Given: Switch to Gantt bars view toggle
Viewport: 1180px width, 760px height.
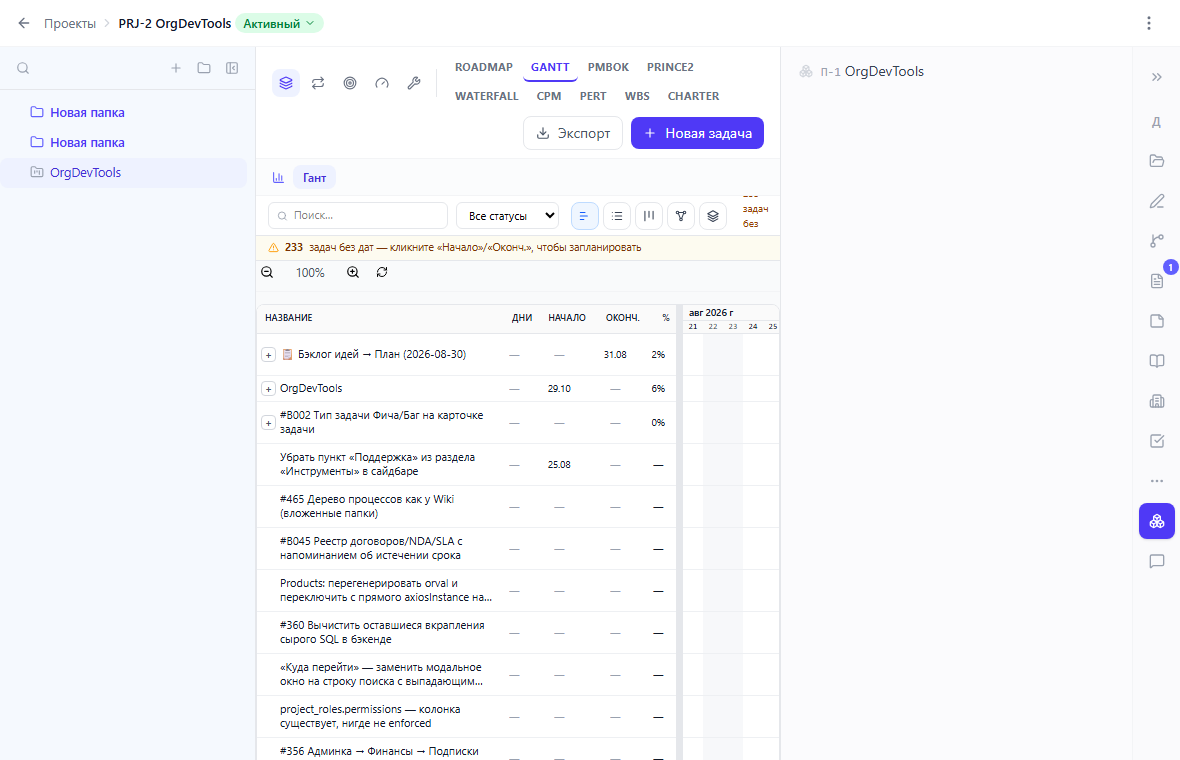Looking at the screenshot, I should [x=585, y=216].
